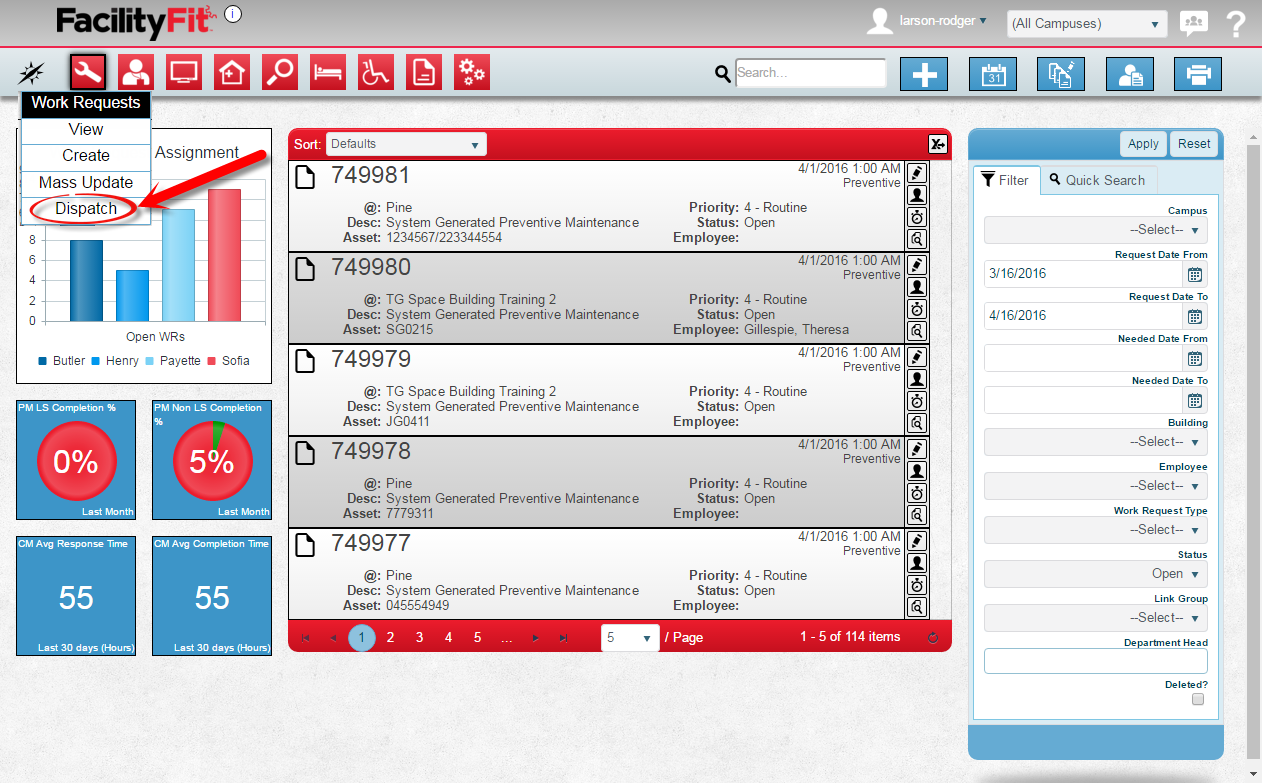The image size is (1262, 783).
Task: Click the edit pencil icon for request 749981
Action: coord(916,173)
